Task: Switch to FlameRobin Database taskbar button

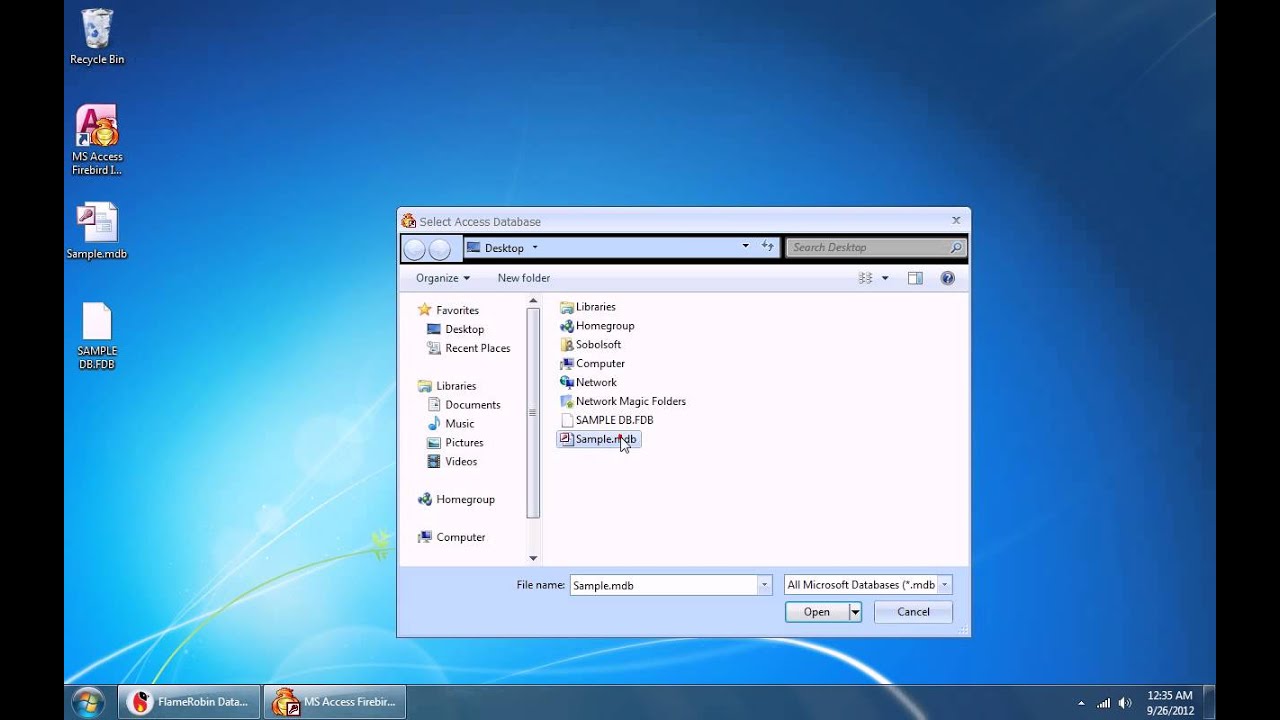Action: point(189,702)
